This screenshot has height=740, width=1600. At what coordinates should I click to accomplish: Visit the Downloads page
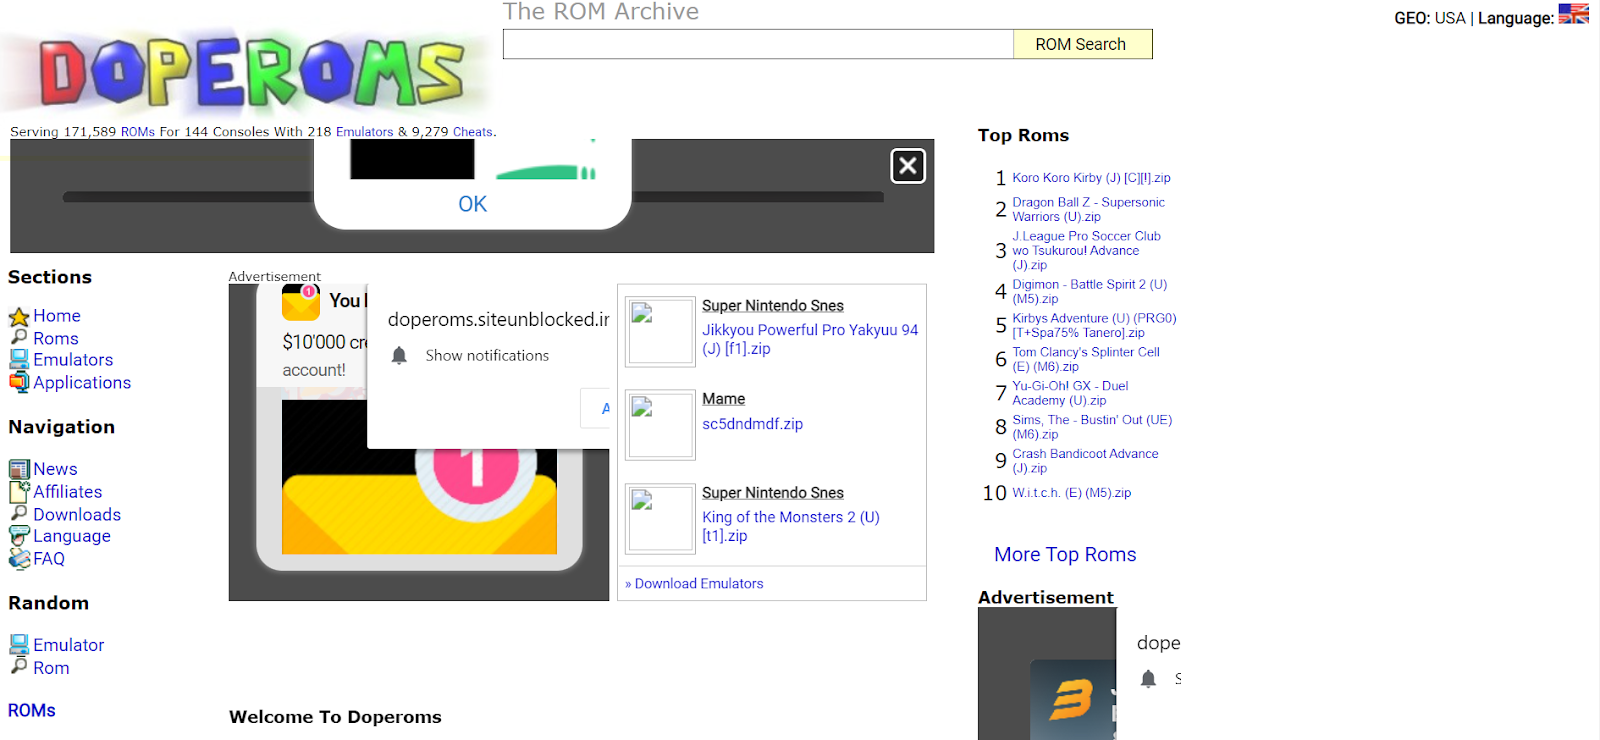coord(77,515)
